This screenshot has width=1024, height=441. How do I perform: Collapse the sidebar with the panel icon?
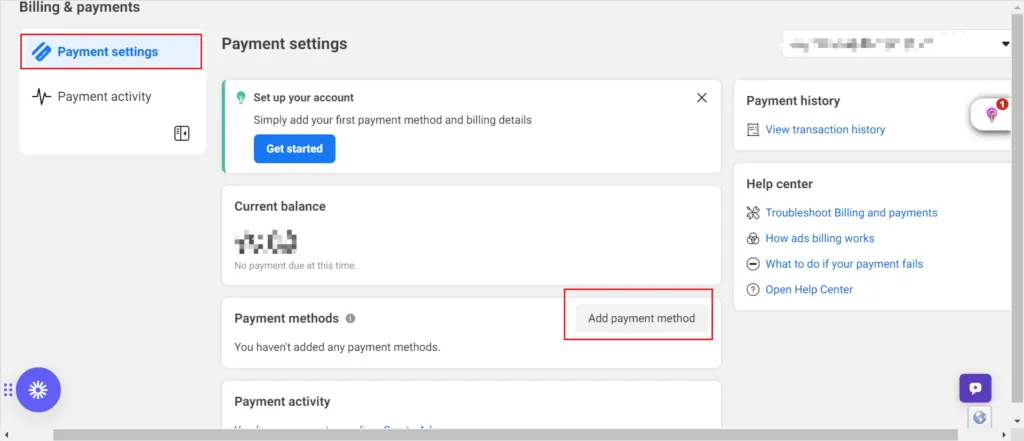point(182,133)
